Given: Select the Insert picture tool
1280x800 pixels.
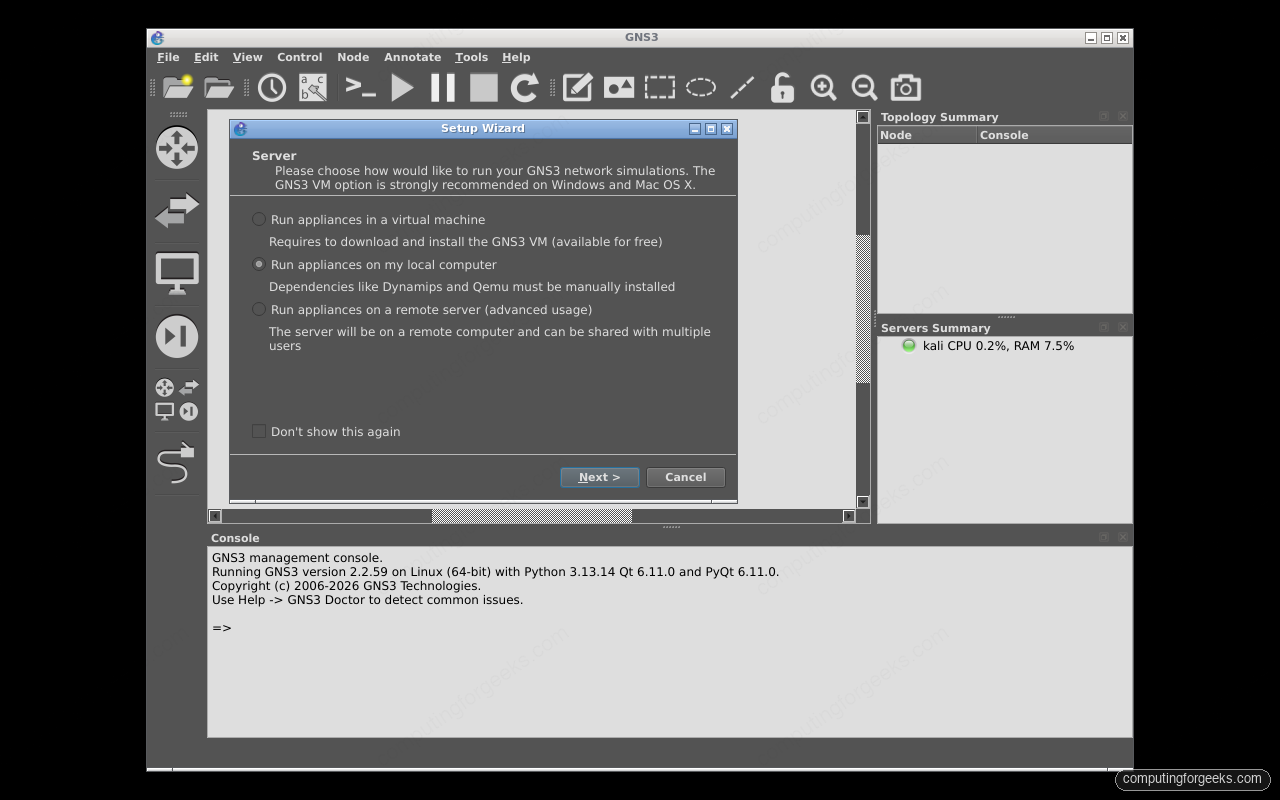Looking at the screenshot, I should 619,87.
